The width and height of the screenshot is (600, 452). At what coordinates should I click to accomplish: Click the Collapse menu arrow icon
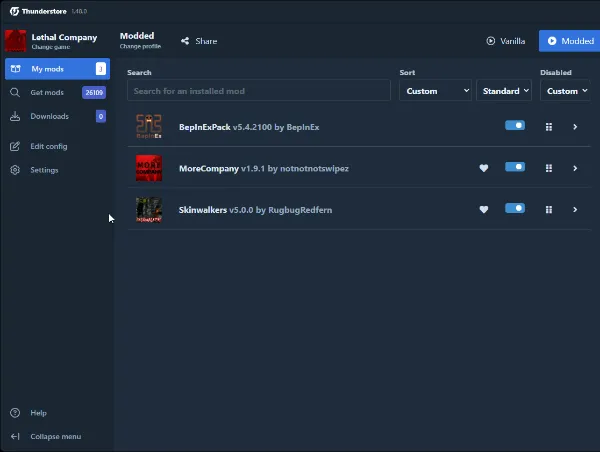tap(15, 437)
